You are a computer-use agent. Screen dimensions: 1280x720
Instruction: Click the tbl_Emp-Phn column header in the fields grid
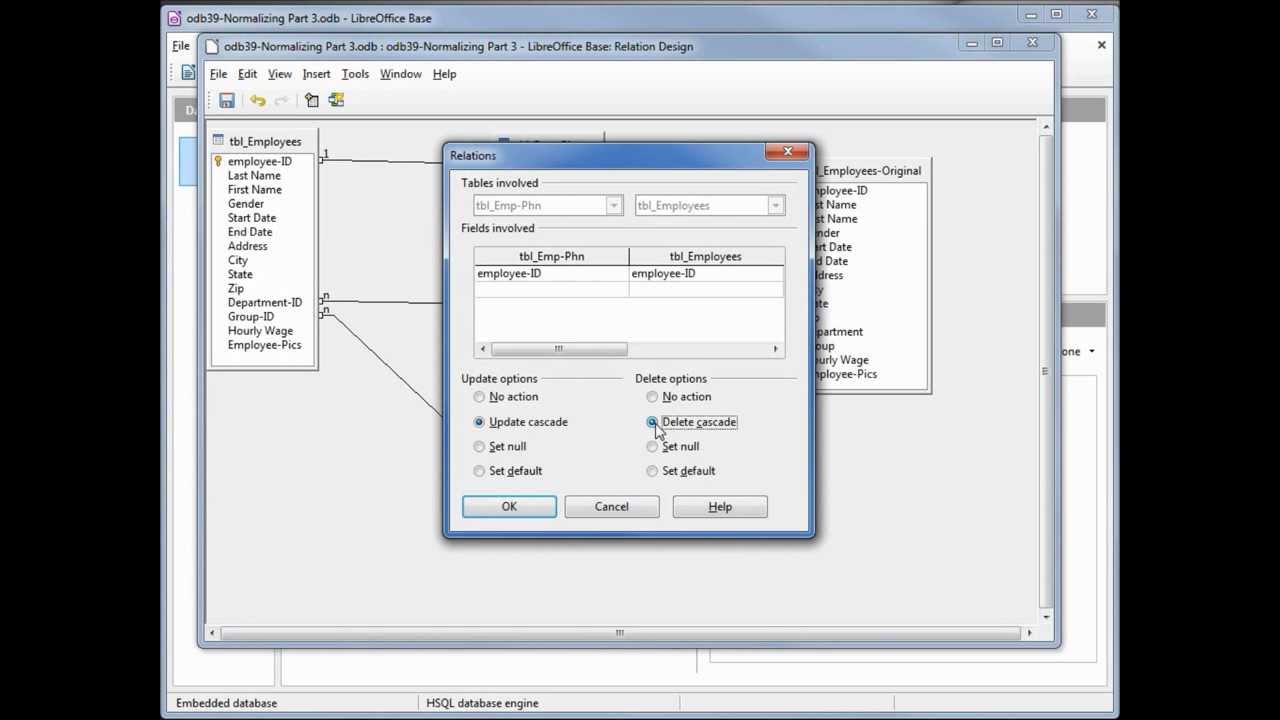(551, 257)
